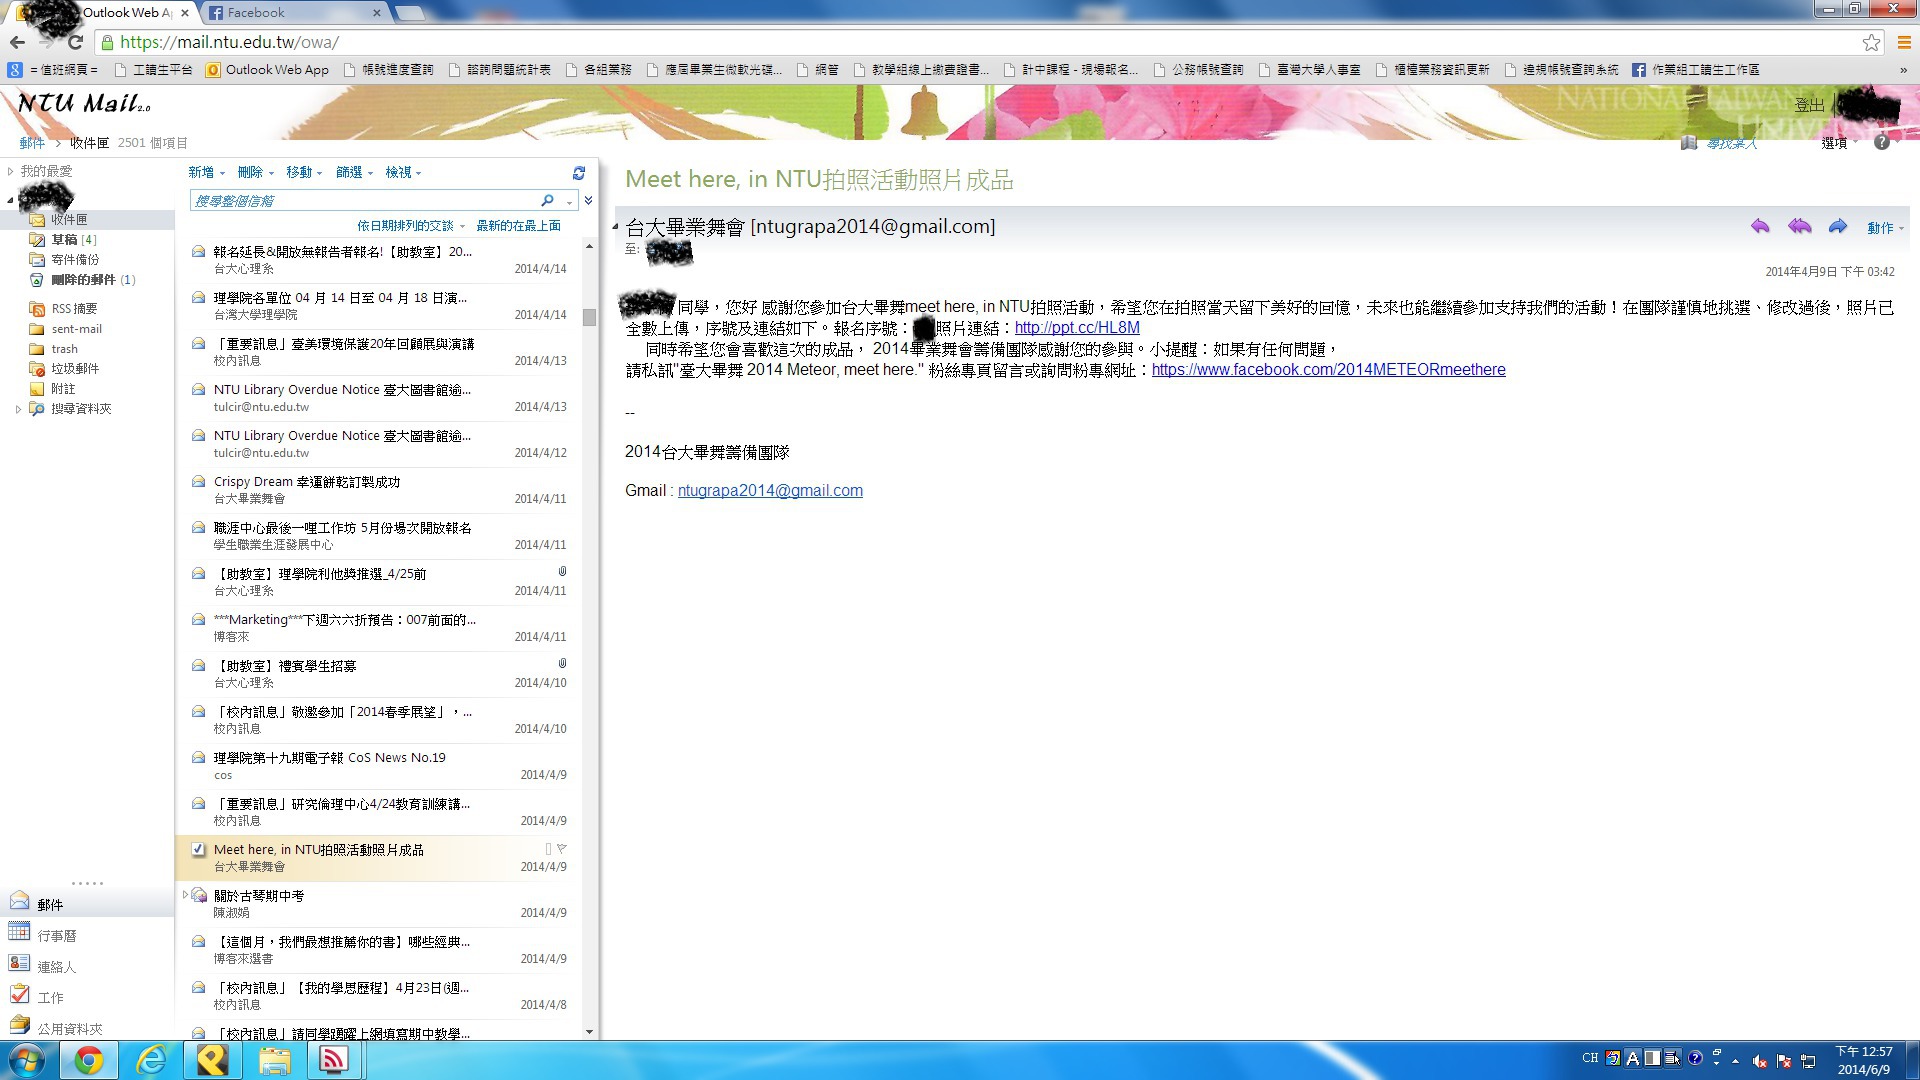Open the Crispy Dream 幸運餅乾訂製成功 message
The width and height of the screenshot is (1920, 1080).
pos(377,490)
